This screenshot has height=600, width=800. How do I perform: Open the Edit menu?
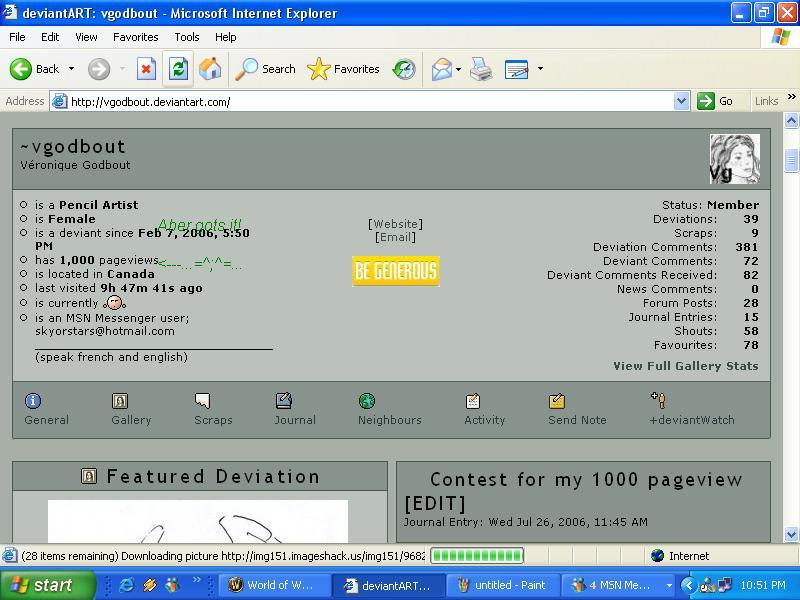pyautogui.click(x=50, y=37)
